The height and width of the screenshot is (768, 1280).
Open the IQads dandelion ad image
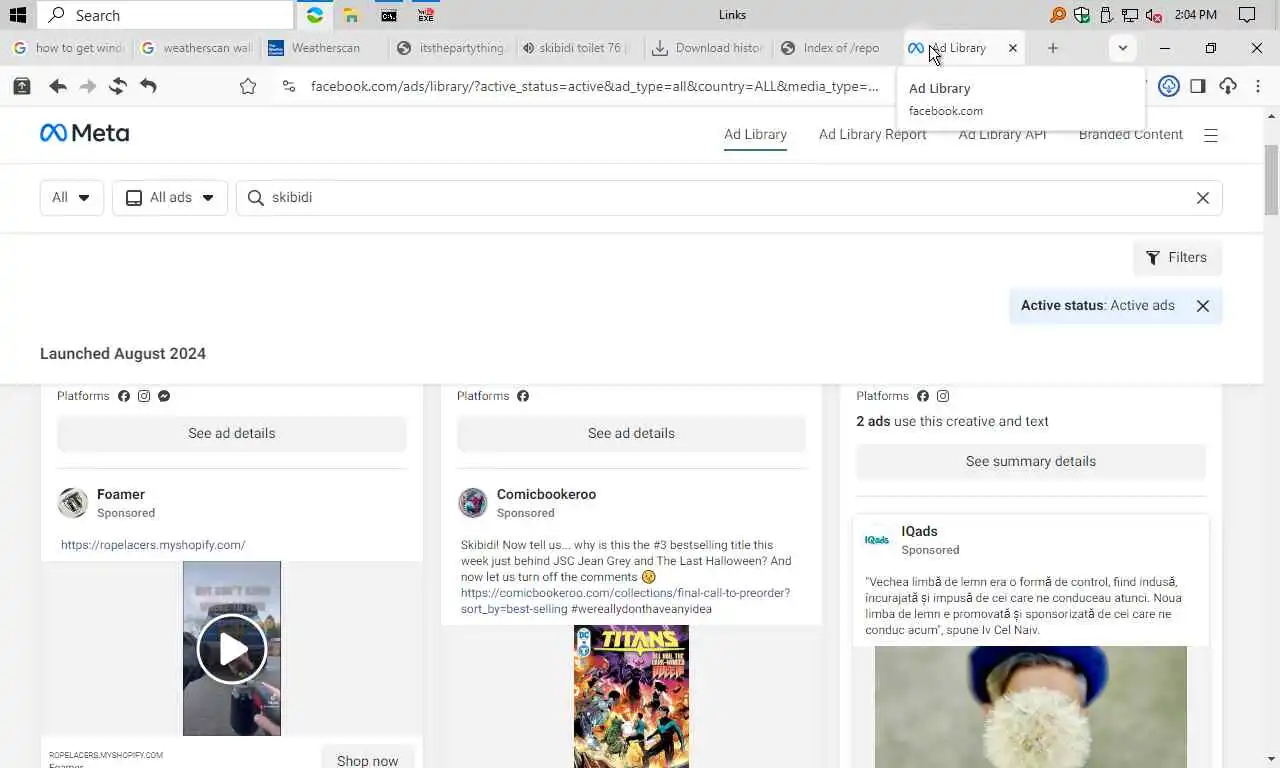[x=1031, y=707]
